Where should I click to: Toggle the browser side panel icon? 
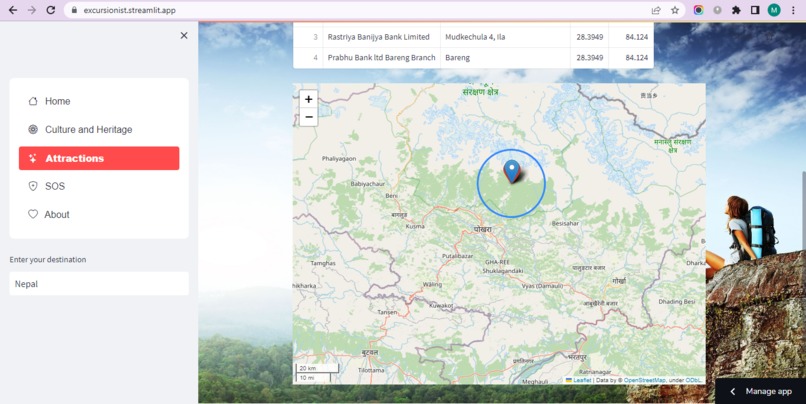[x=755, y=10]
